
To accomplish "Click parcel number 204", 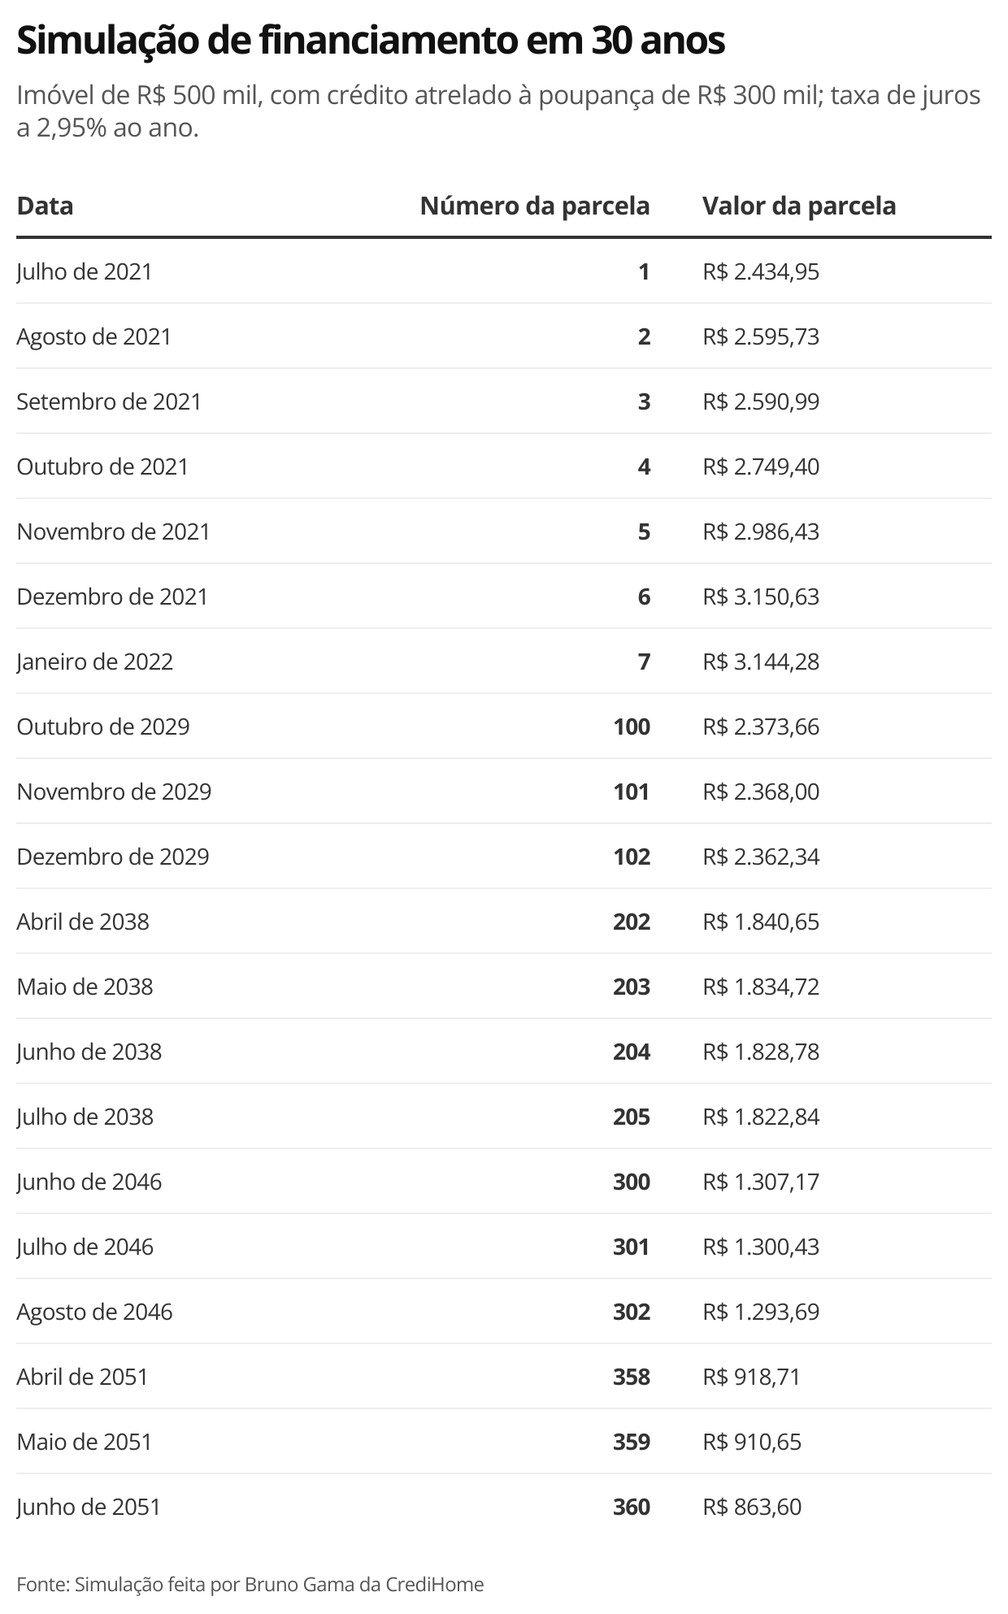I will (632, 1052).
